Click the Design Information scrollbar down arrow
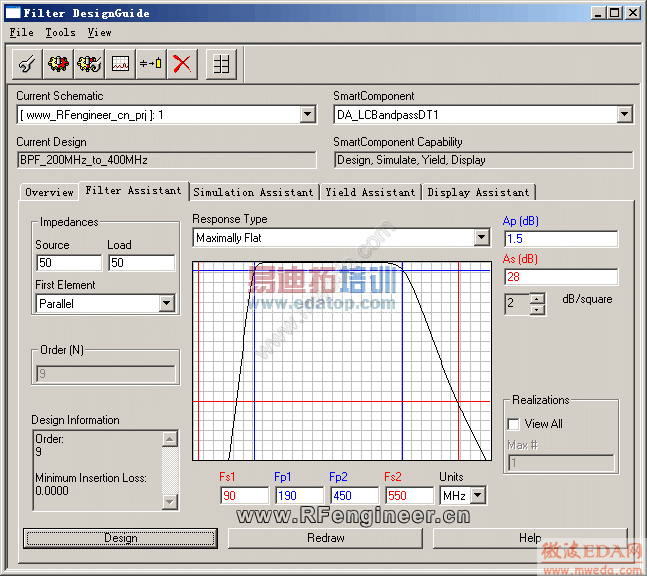Viewport: 647px width, 576px height. click(170, 502)
